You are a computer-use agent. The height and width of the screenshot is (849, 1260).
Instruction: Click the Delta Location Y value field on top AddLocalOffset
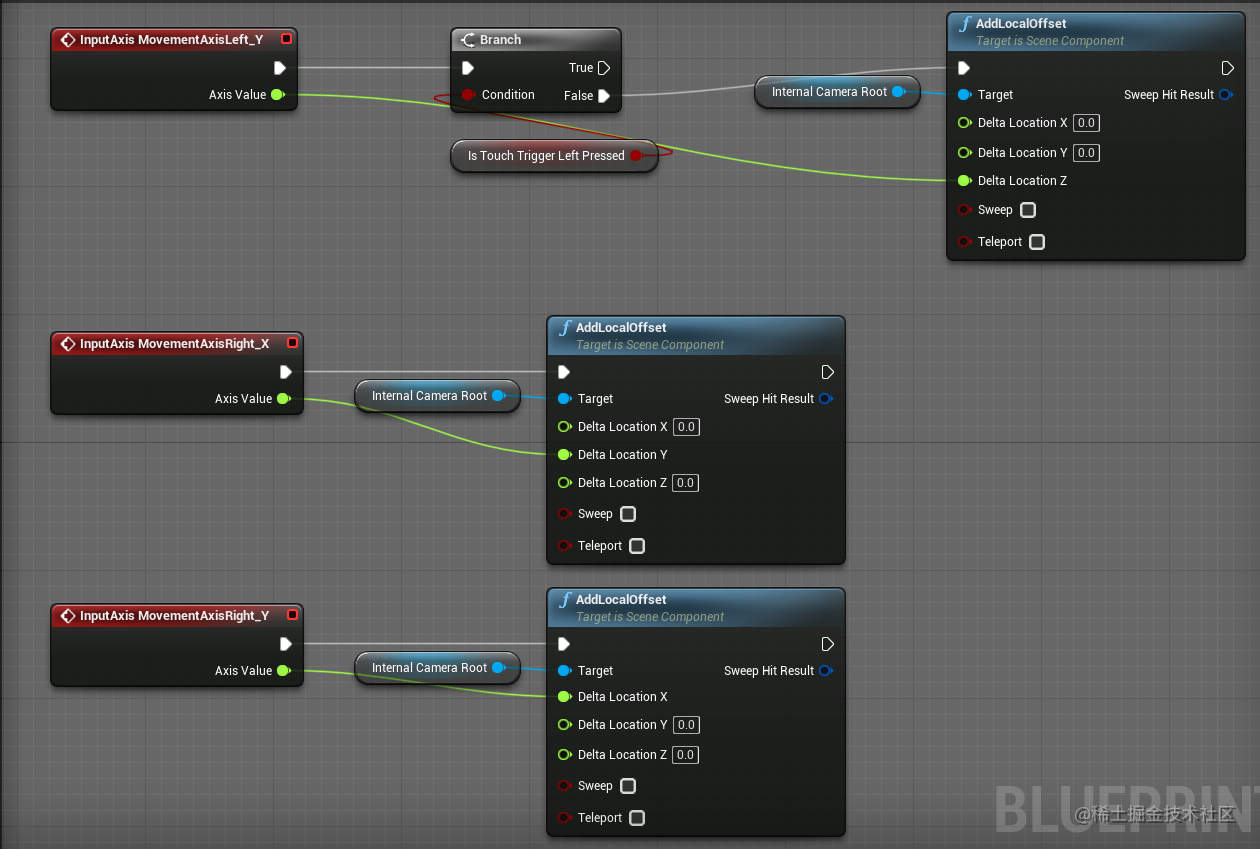(x=1086, y=152)
